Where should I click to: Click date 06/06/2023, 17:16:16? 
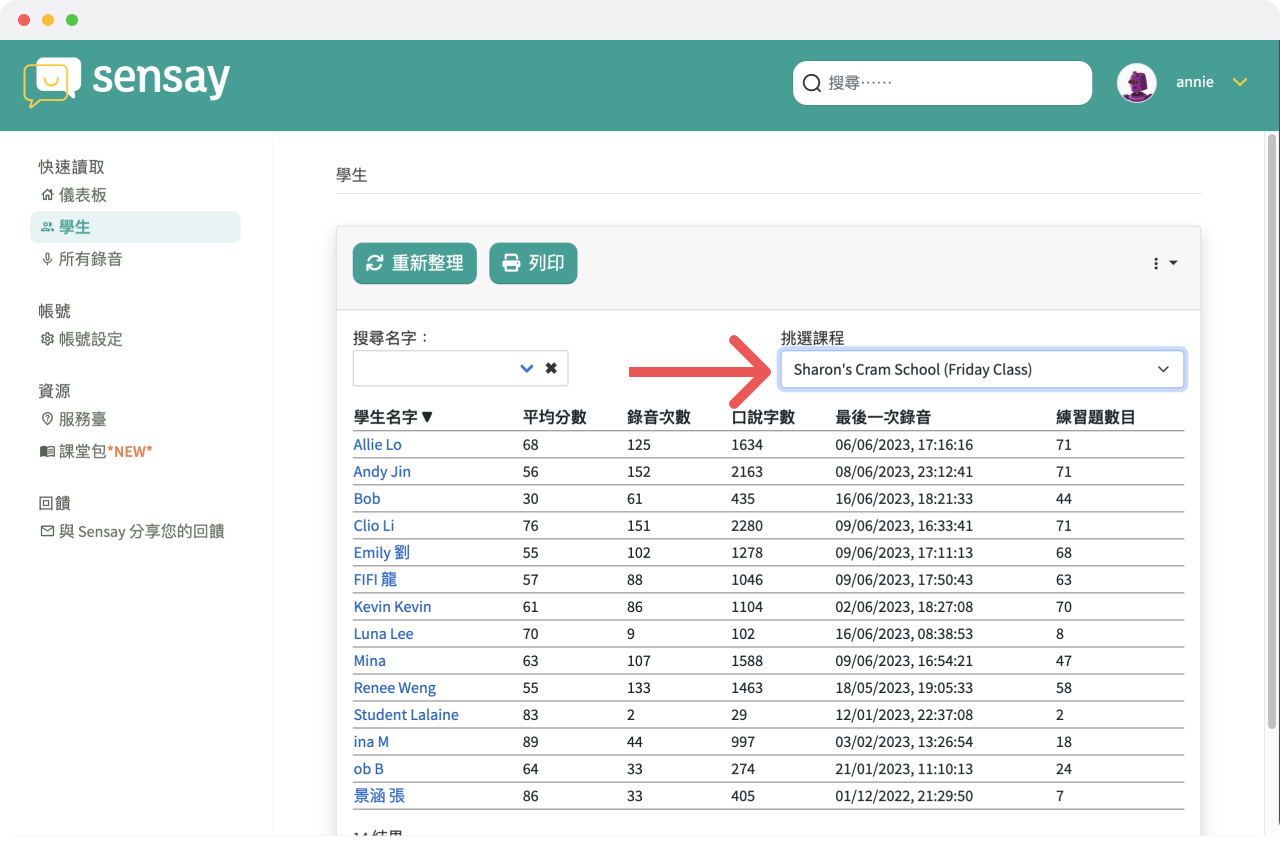[904, 444]
